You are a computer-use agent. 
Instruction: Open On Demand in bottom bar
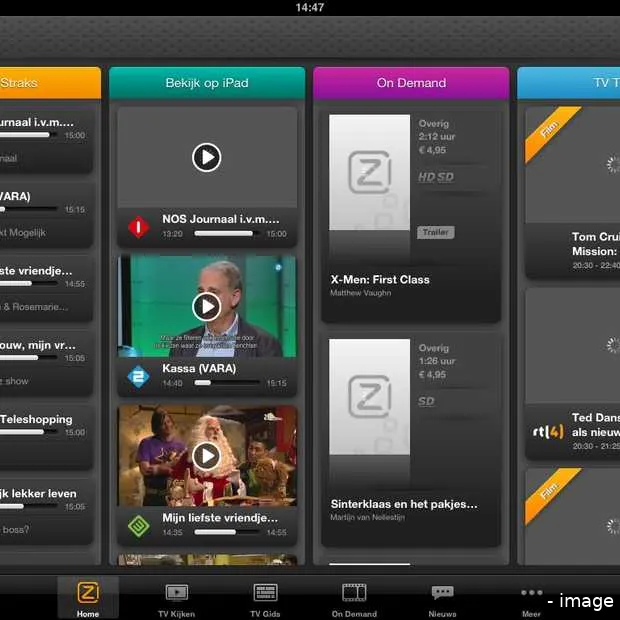[354, 601]
